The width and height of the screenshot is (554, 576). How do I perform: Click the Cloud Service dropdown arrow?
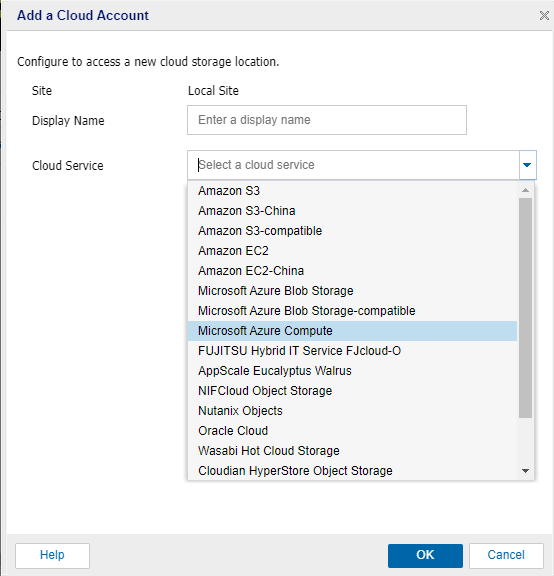[528, 165]
